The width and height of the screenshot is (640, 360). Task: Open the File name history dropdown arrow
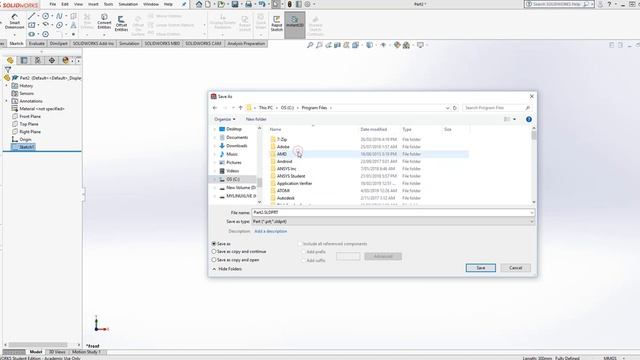tap(531, 213)
